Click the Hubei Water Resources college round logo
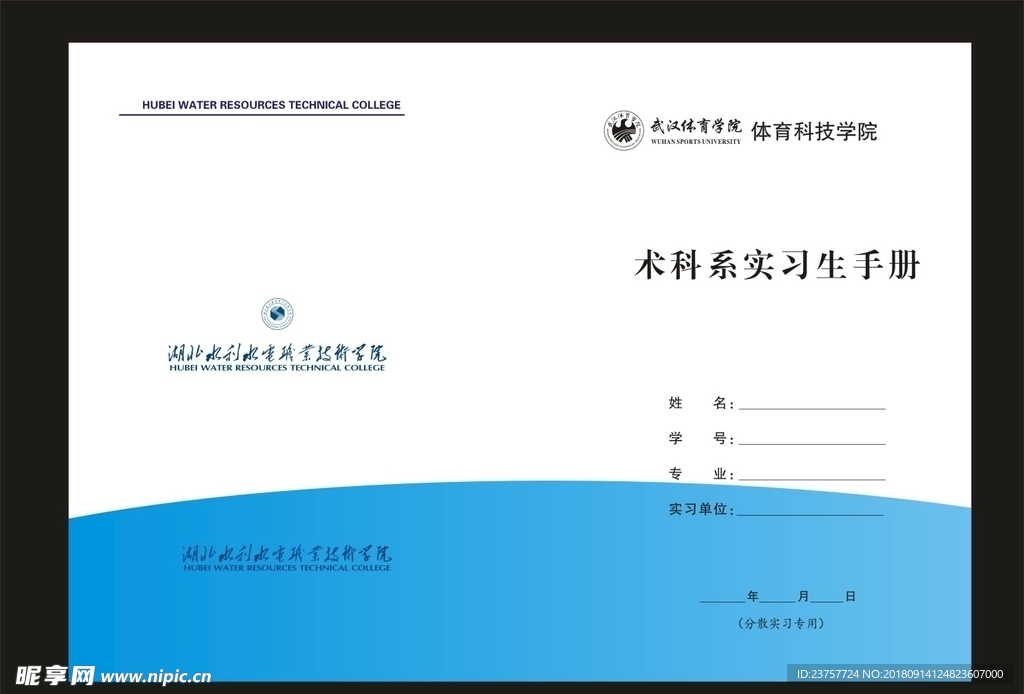Screen dimensions: 1024x694 [278, 315]
